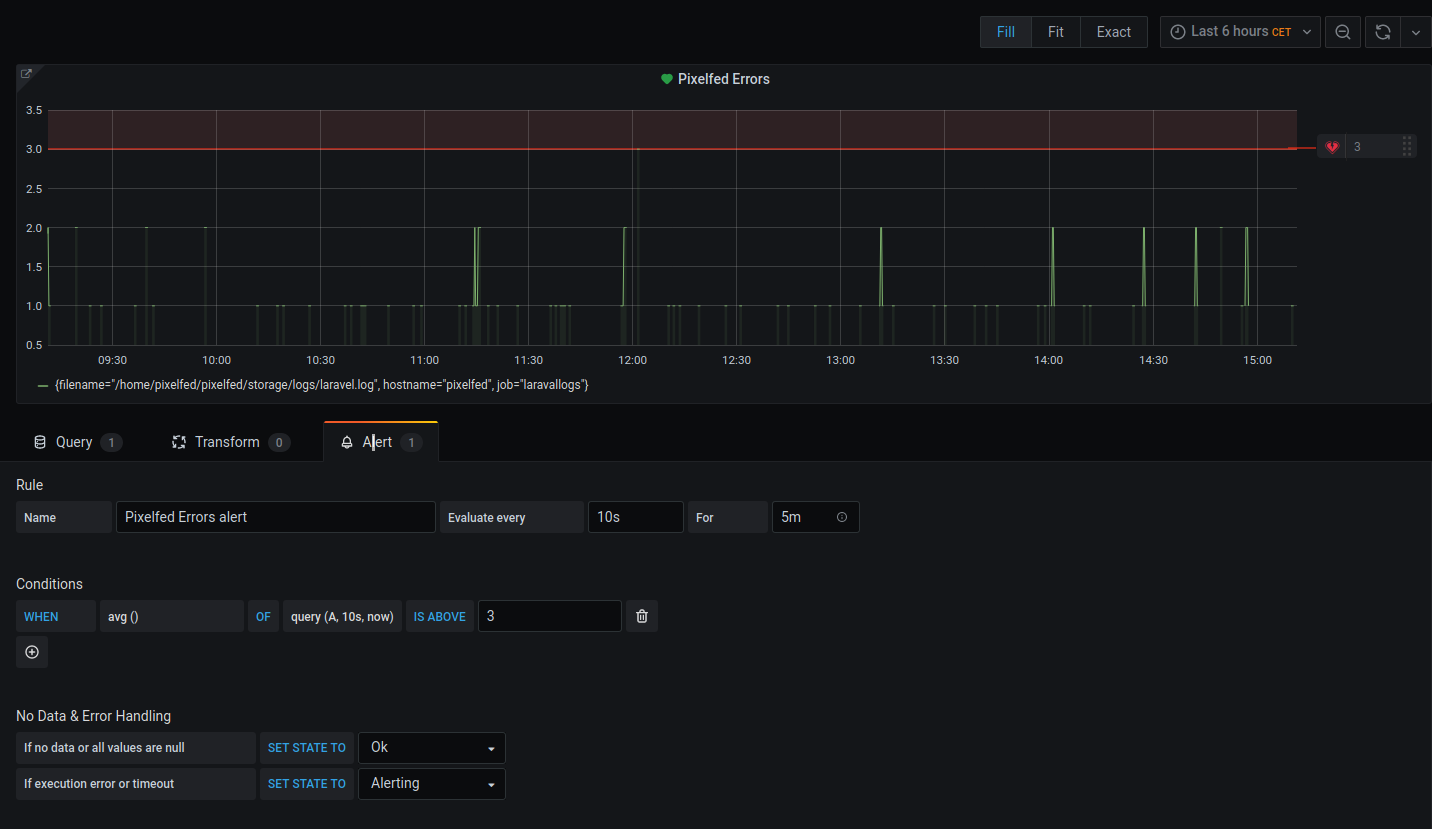Open the avg () reducer function selector
1432x829 pixels.
[172, 616]
